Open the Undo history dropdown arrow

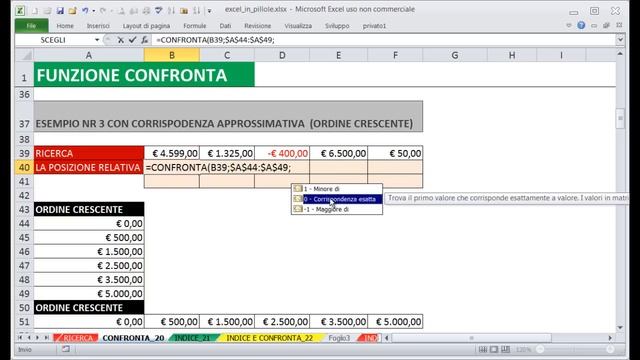93,11
